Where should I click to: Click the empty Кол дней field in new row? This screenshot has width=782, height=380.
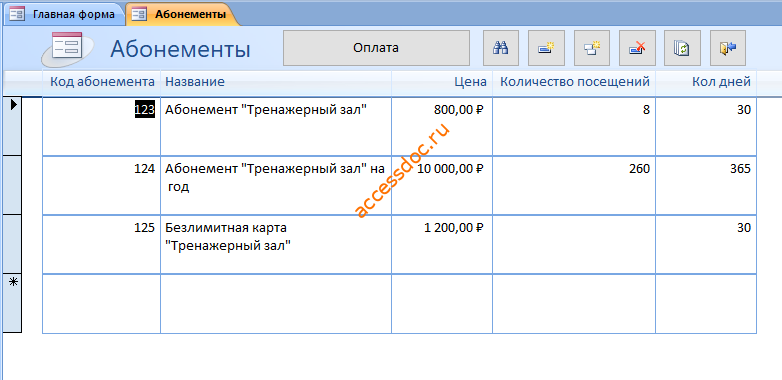706,303
